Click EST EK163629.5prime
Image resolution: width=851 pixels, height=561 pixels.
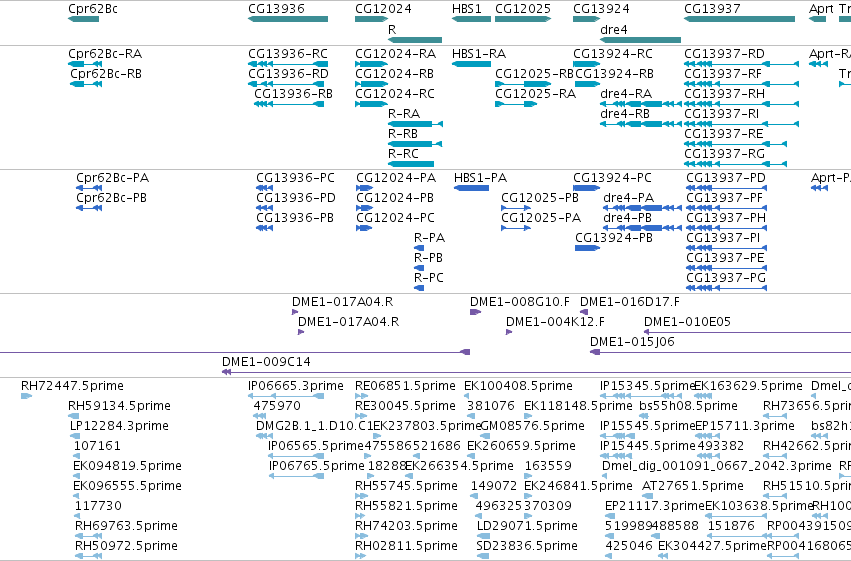(x=748, y=386)
